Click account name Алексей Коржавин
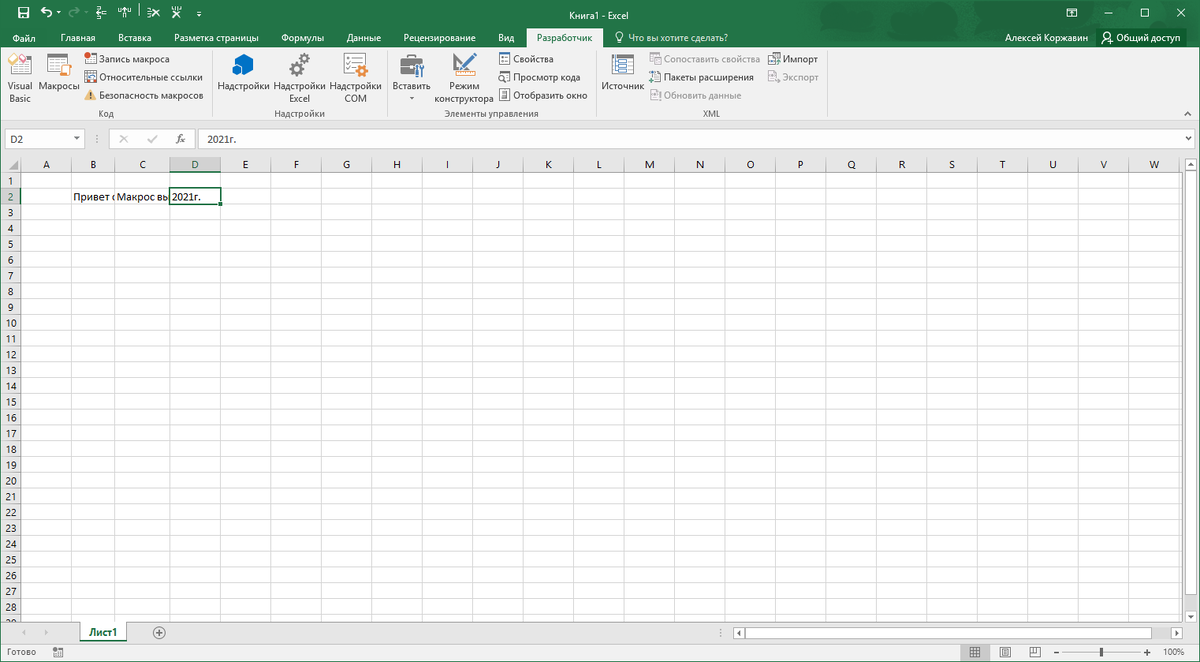 point(1048,37)
